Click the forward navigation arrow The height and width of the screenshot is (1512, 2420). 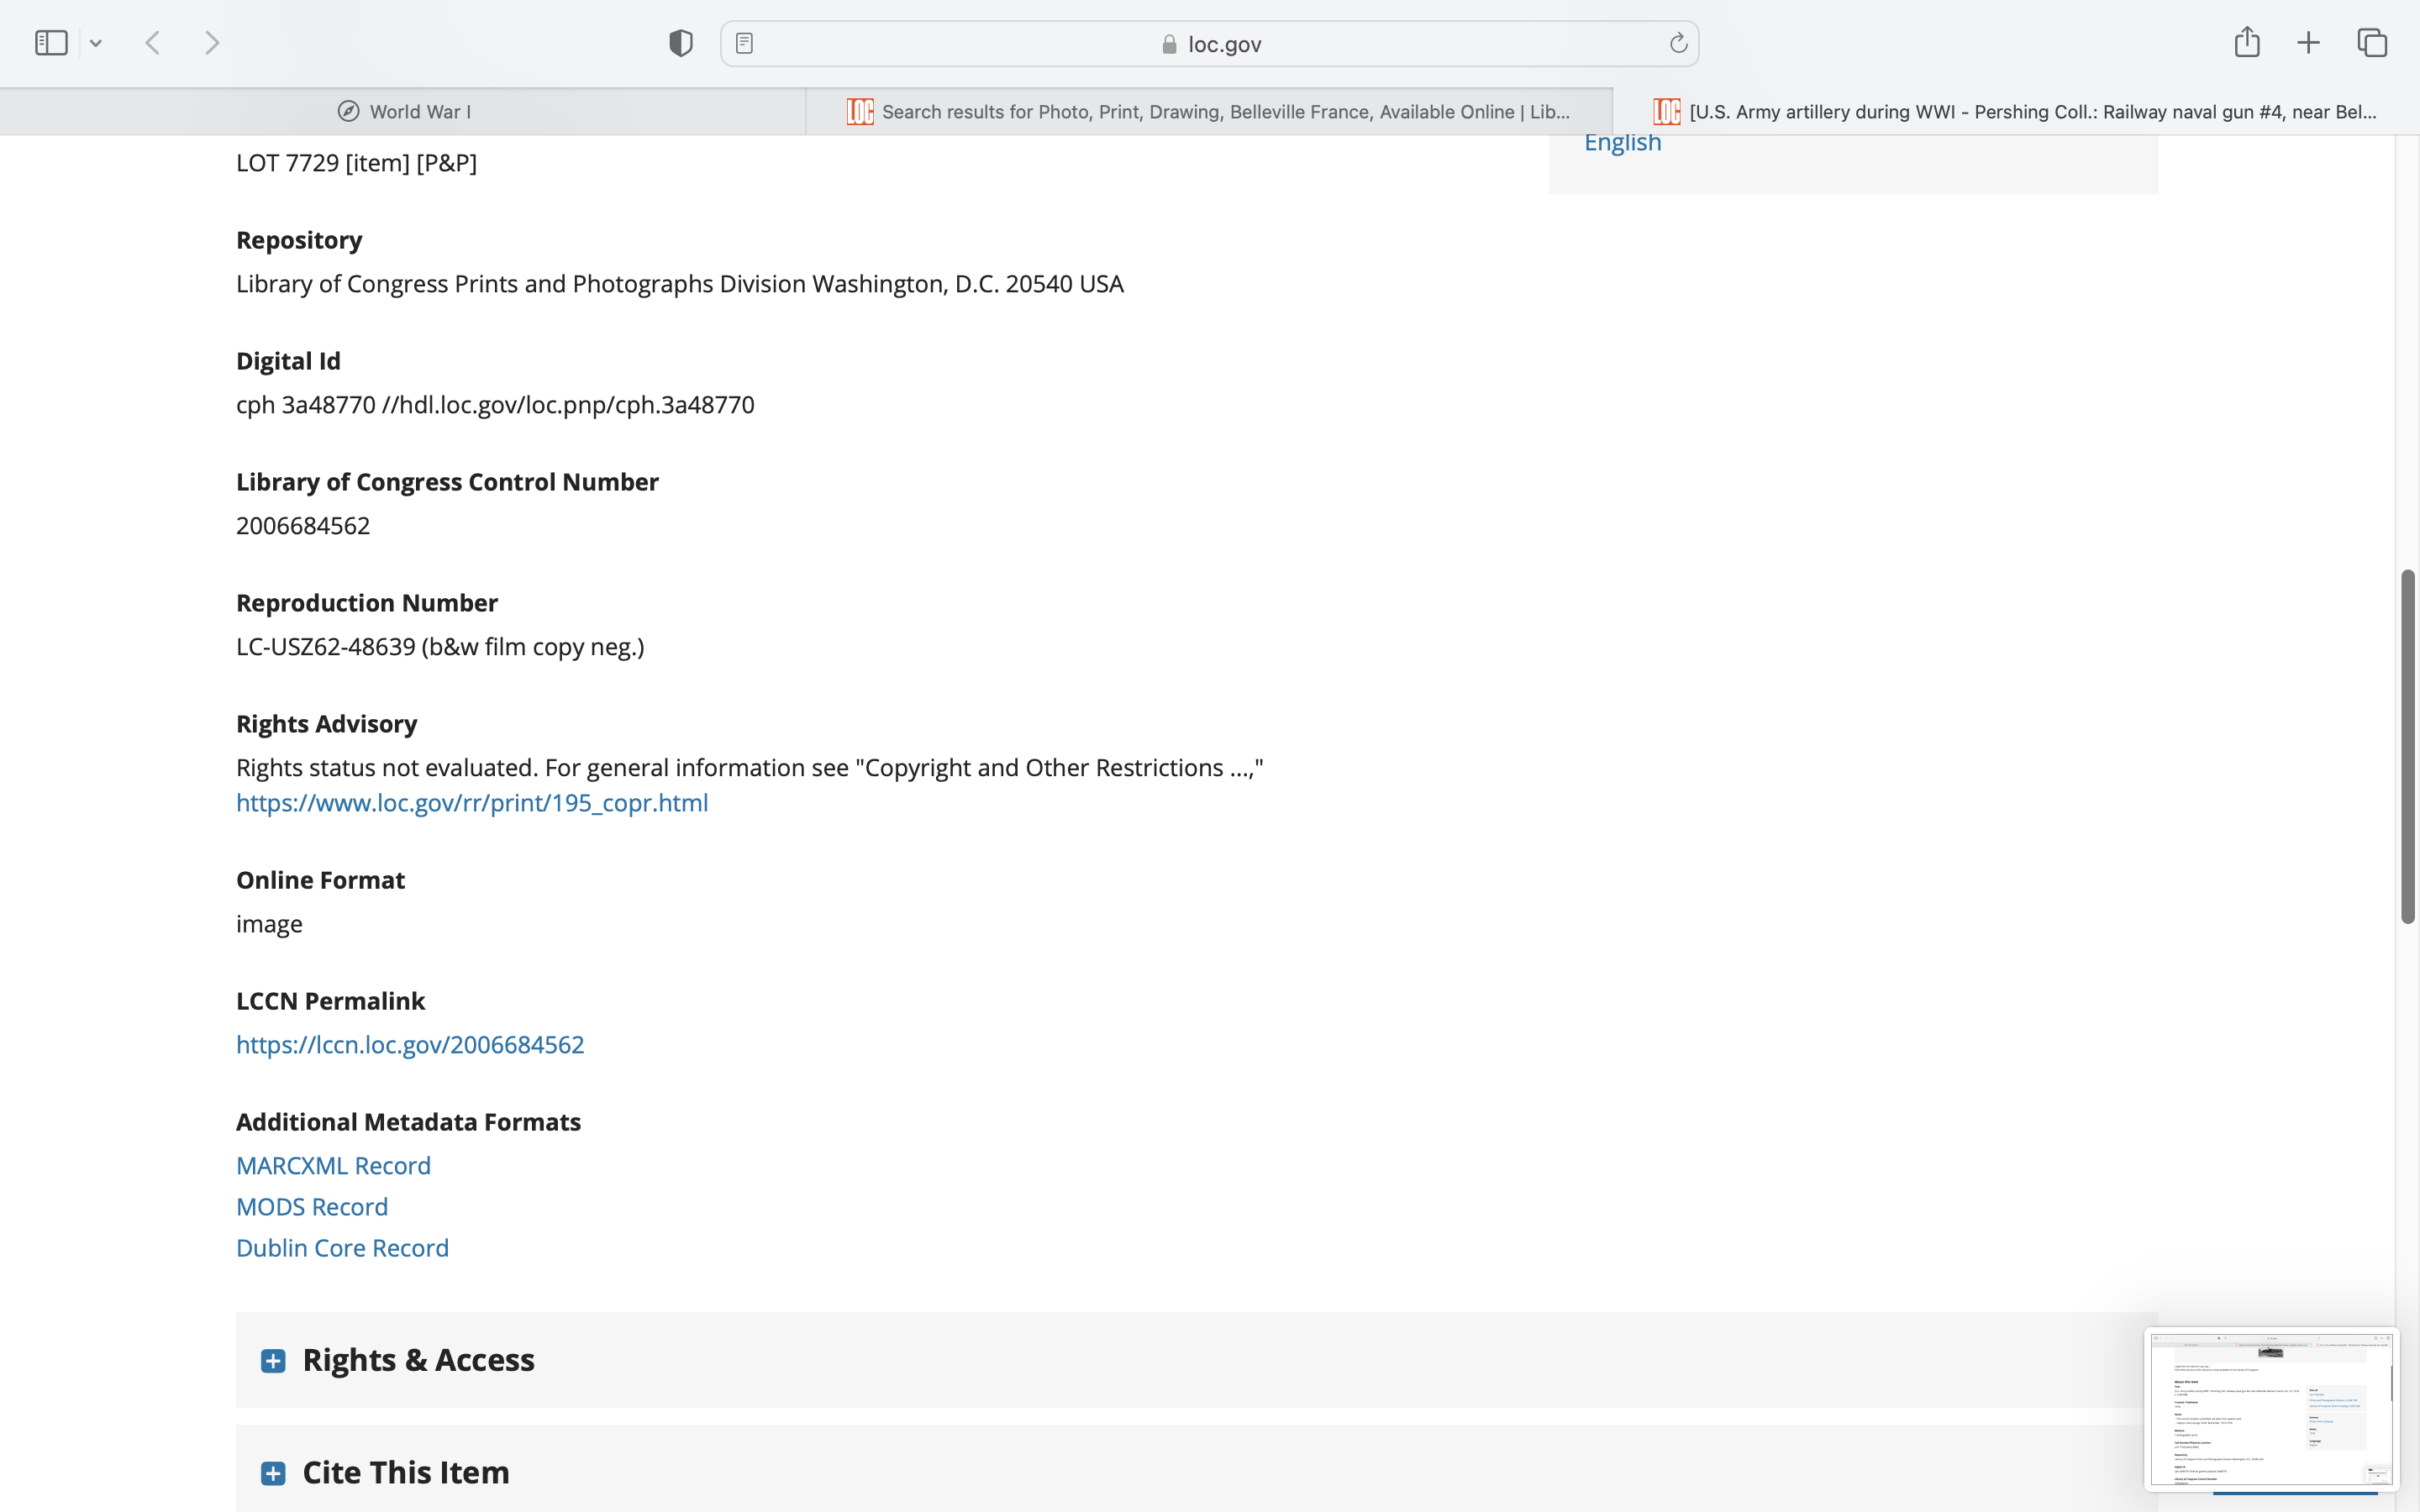pos(212,43)
